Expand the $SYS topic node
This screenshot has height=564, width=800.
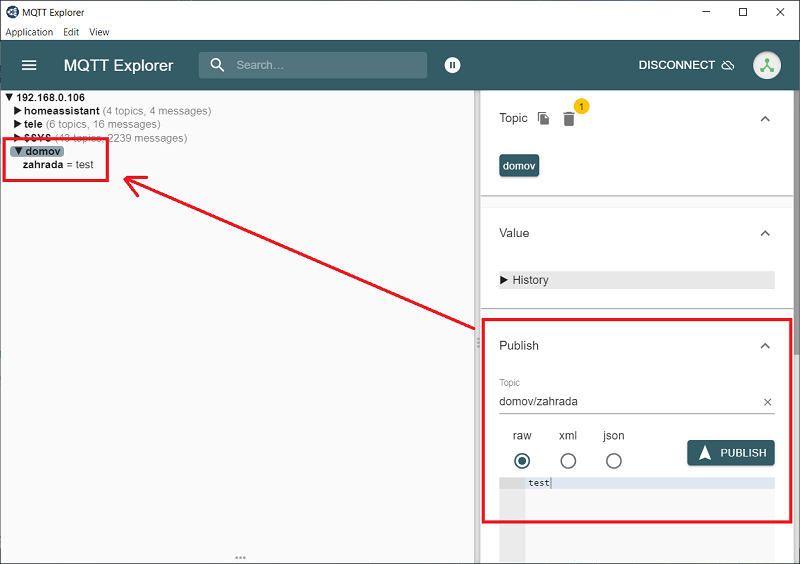[x=17, y=137]
